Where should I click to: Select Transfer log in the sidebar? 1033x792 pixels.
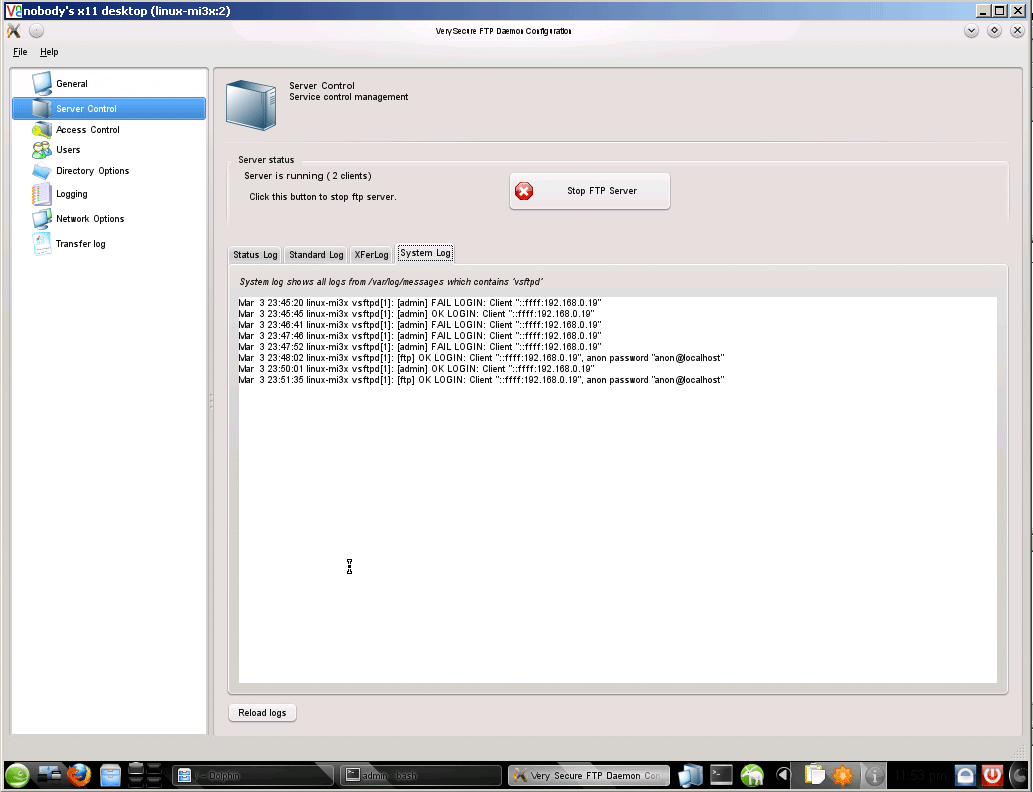(x=80, y=244)
